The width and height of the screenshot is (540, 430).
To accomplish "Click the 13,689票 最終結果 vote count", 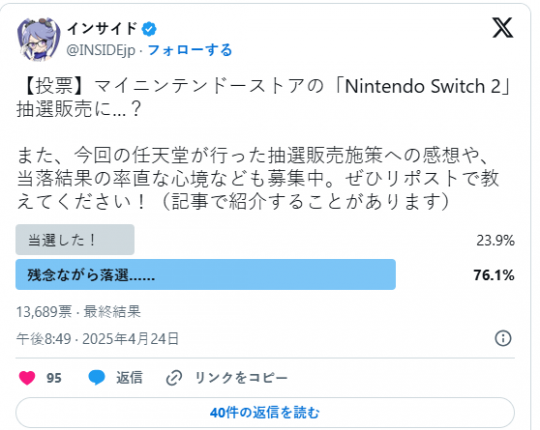I will pos(79,312).
